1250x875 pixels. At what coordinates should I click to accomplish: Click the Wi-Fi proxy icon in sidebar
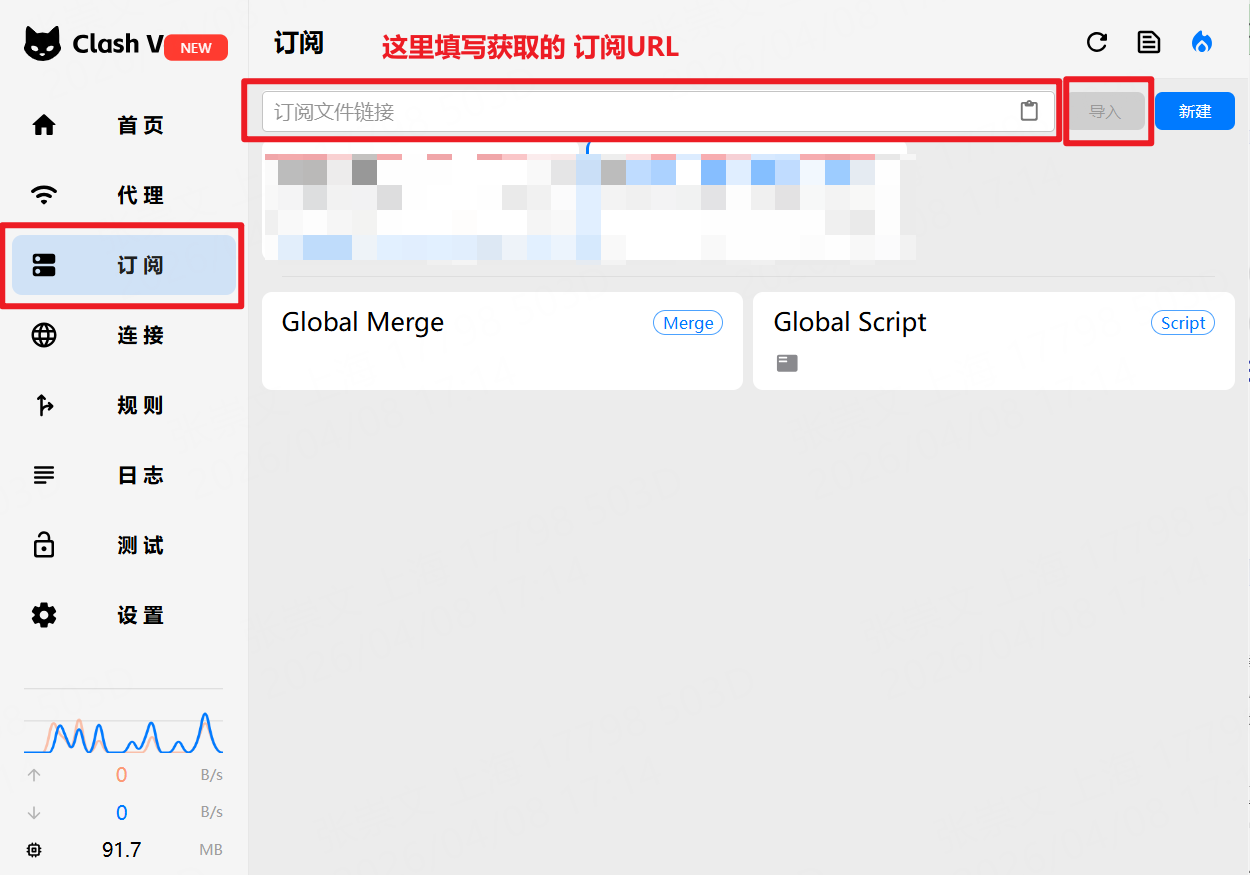coord(44,195)
